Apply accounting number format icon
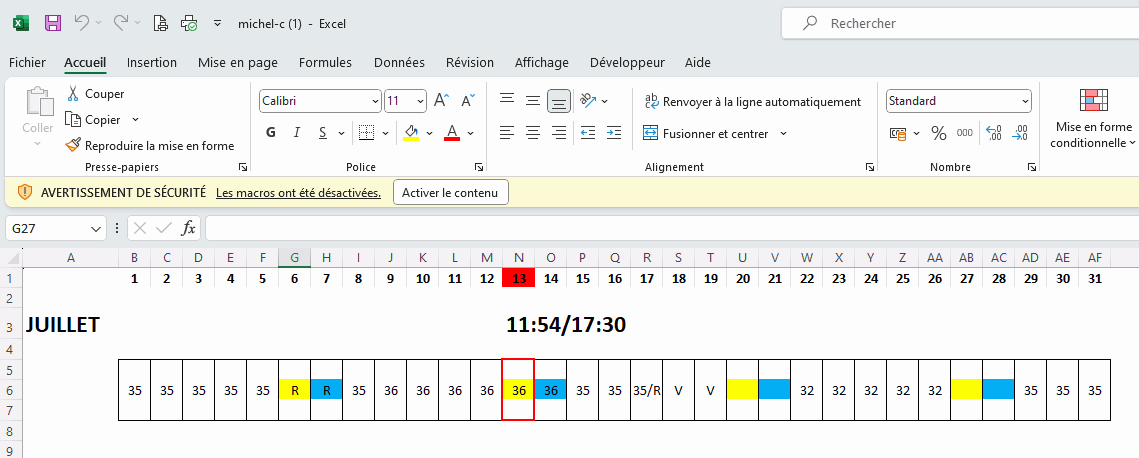 [x=899, y=133]
